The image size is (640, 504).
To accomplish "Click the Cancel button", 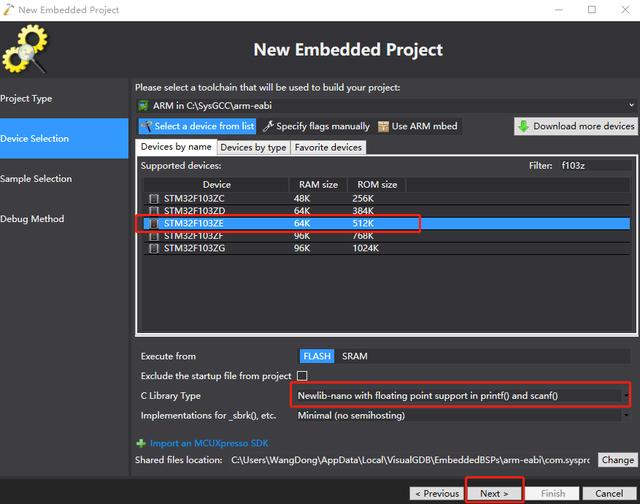I will 609,493.
